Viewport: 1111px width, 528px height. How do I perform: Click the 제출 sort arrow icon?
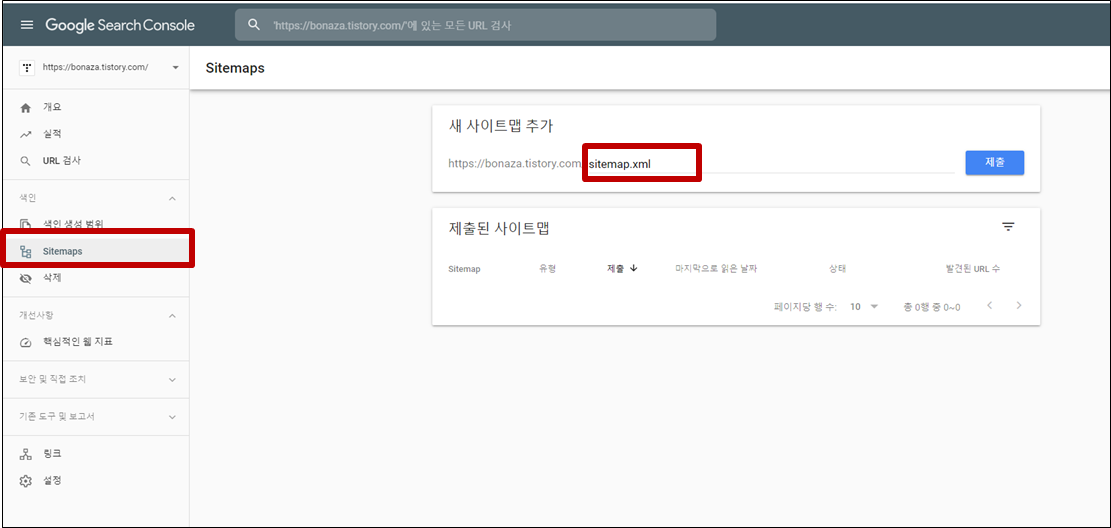point(633,269)
